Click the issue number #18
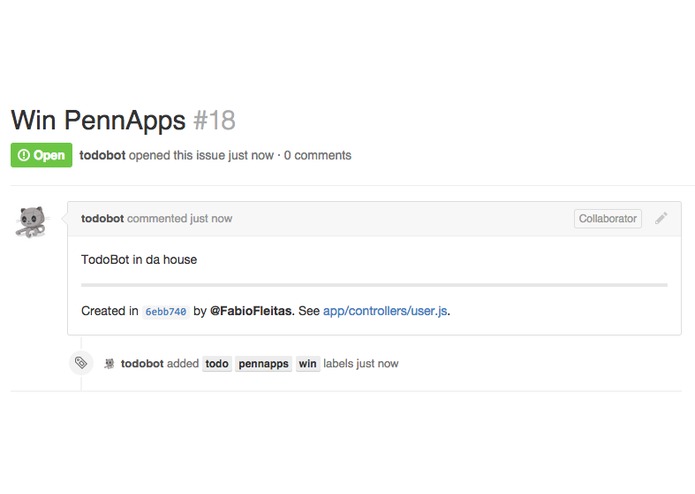Image resolution: width=695 pixels, height=494 pixels. click(215, 120)
